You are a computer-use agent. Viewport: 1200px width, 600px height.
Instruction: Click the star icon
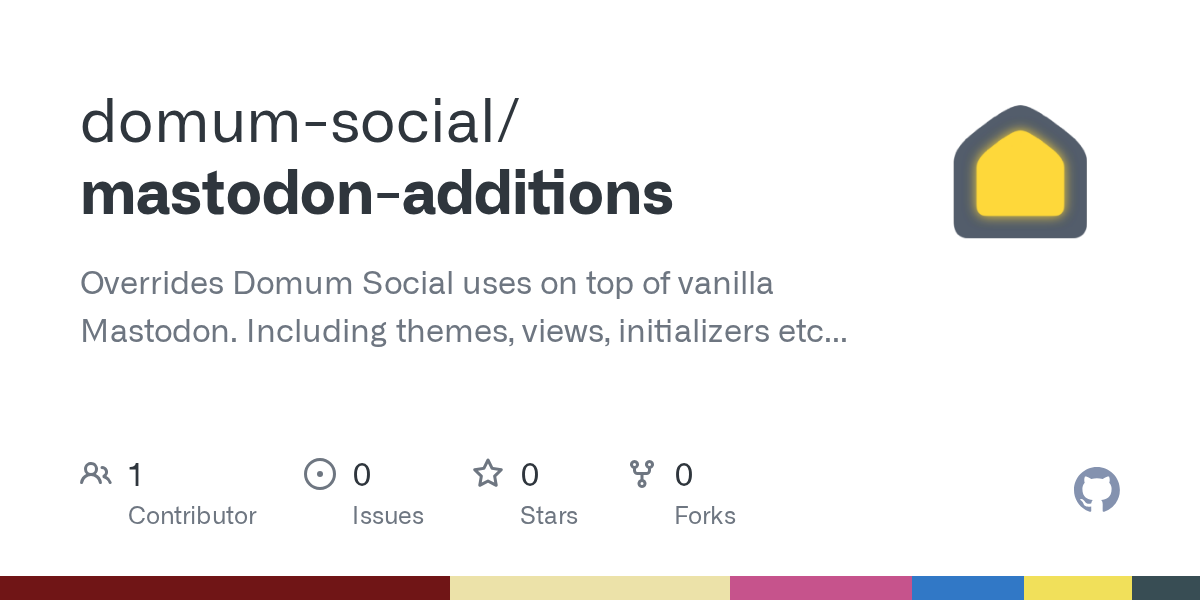(x=488, y=474)
